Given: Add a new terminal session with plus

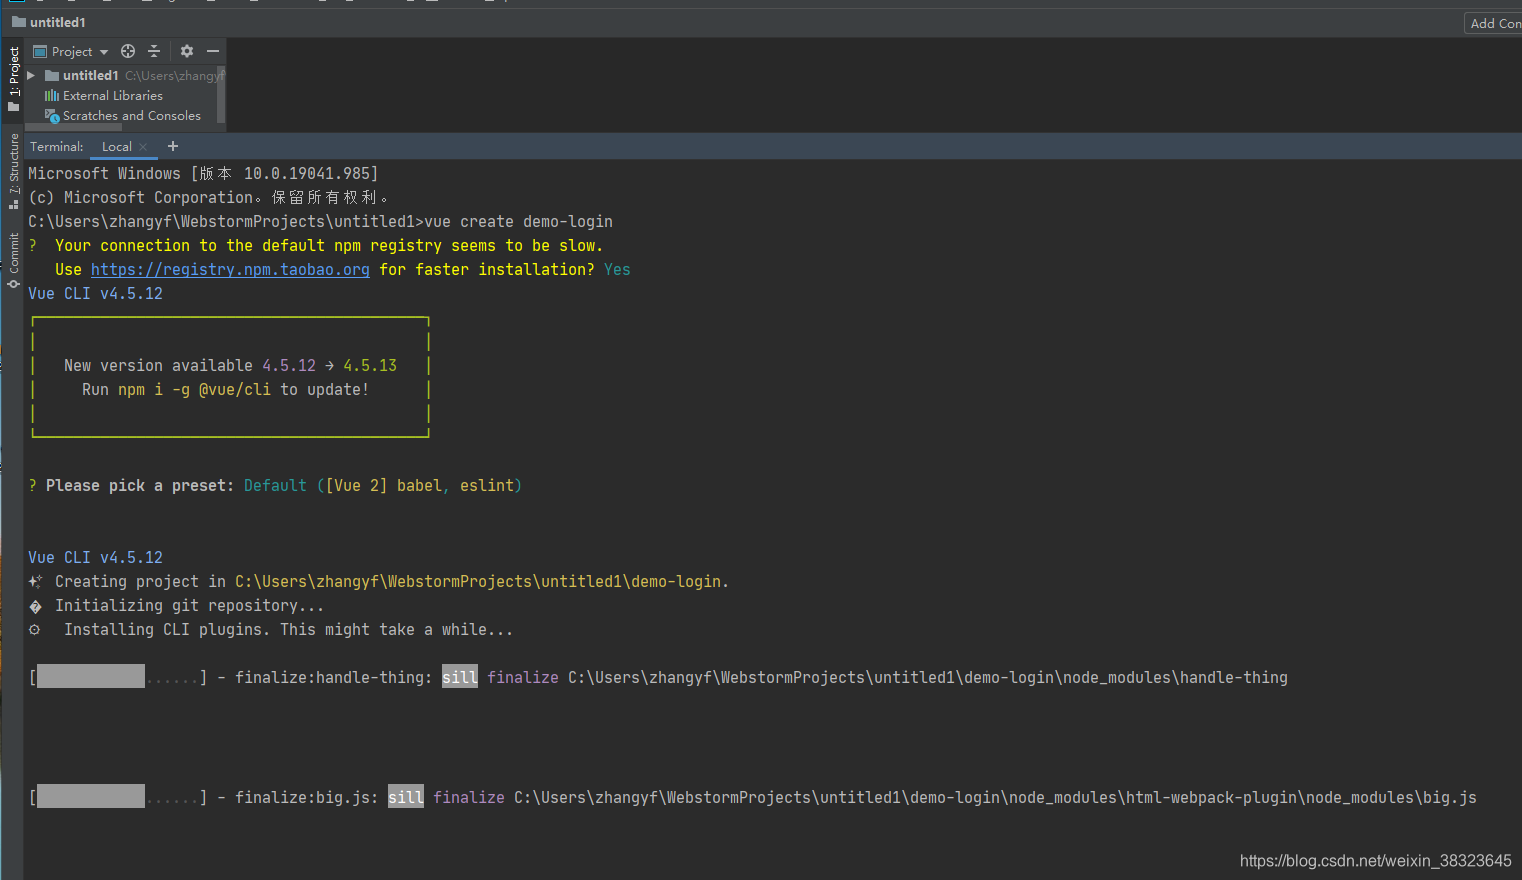Looking at the screenshot, I should pyautogui.click(x=173, y=146).
